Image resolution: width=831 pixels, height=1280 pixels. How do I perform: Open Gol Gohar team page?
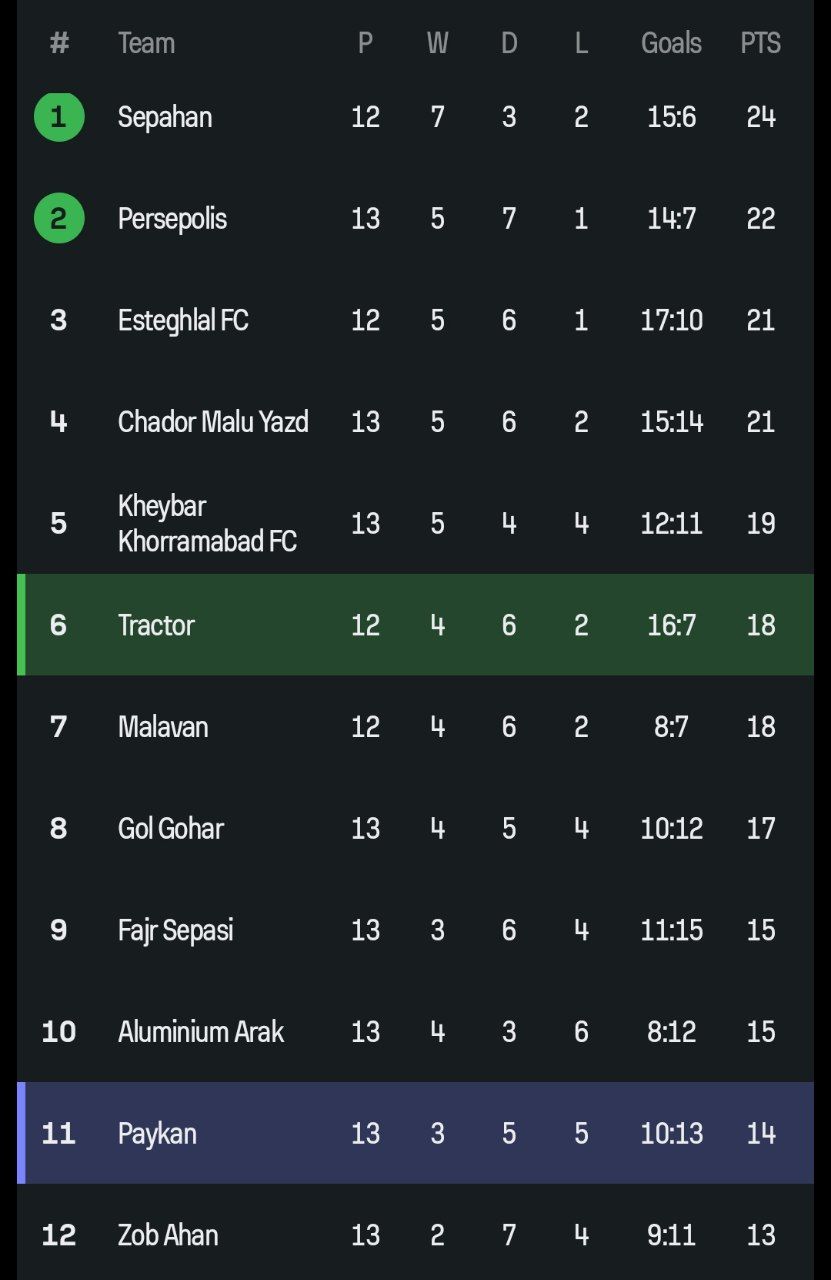171,828
